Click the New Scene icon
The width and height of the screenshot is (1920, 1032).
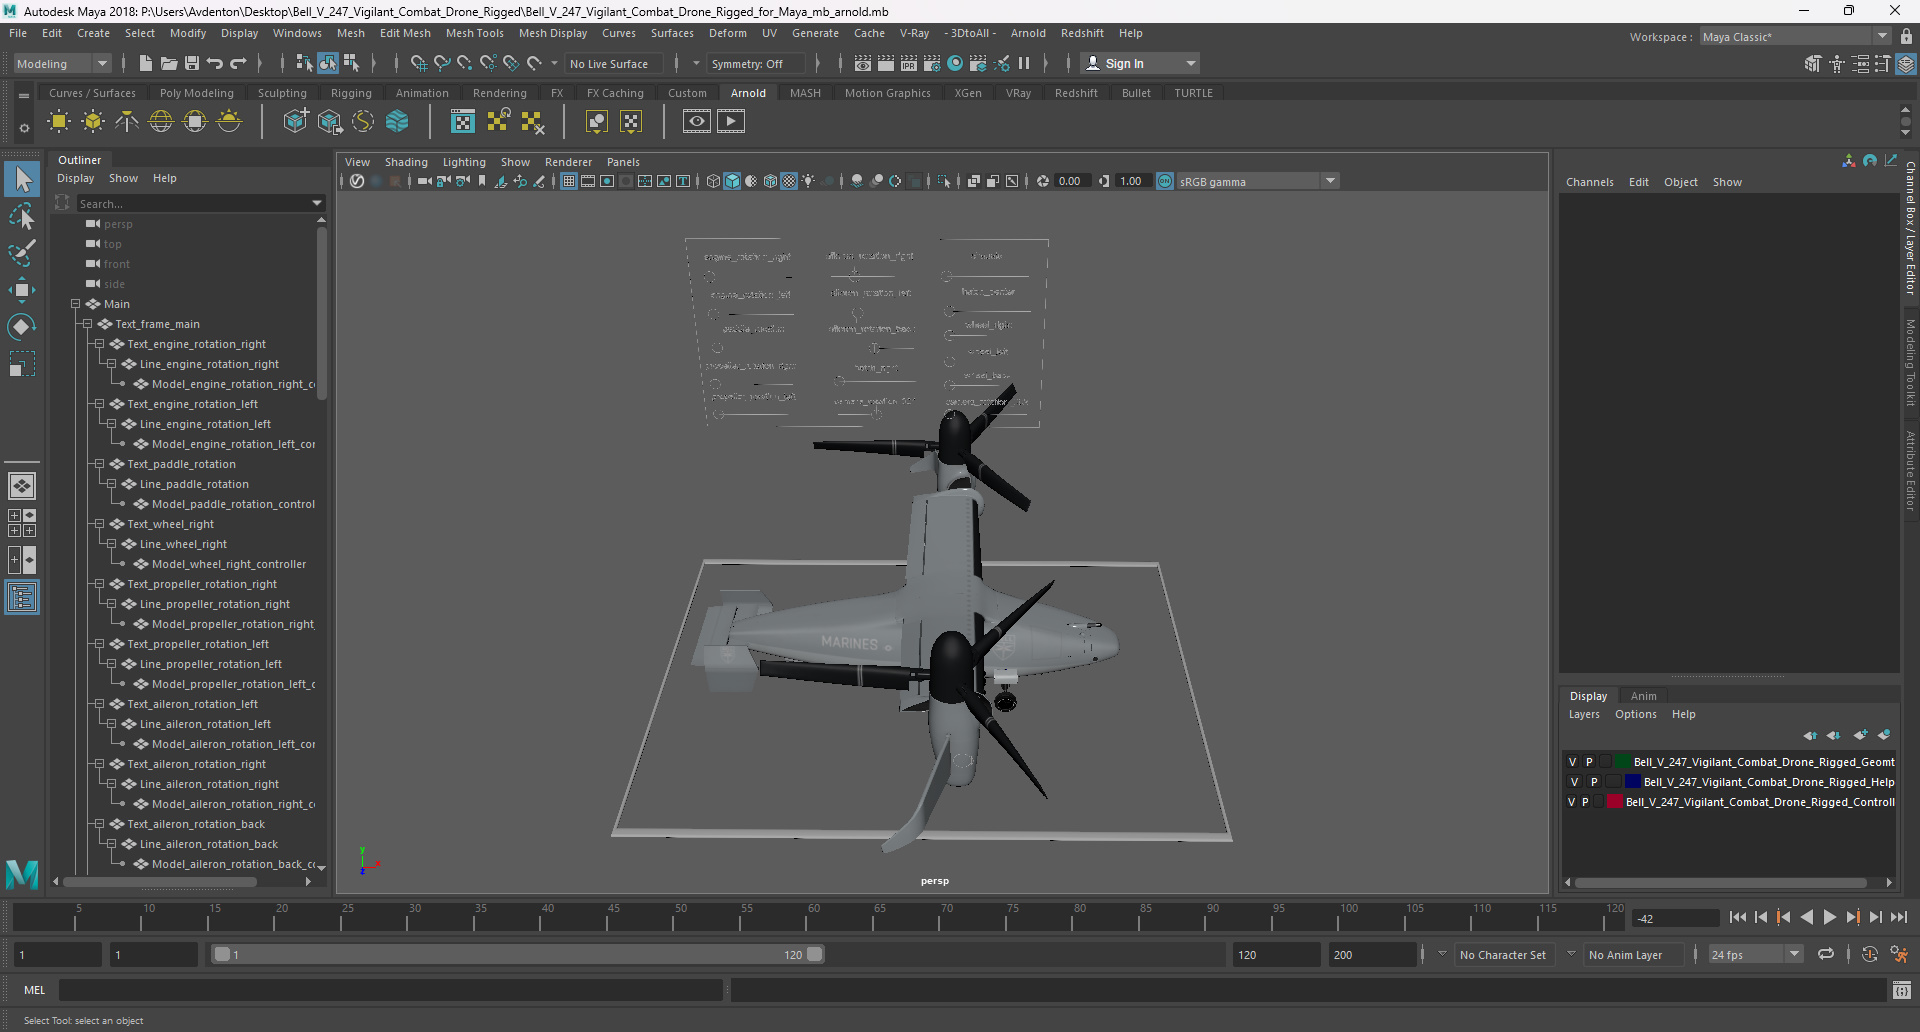(x=145, y=63)
